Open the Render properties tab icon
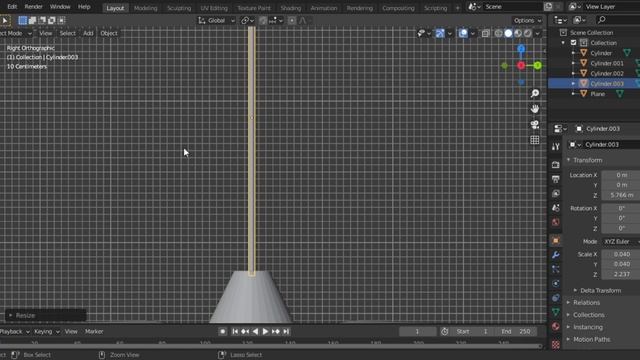The width and height of the screenshot is (640, 360). coord(556,165)
